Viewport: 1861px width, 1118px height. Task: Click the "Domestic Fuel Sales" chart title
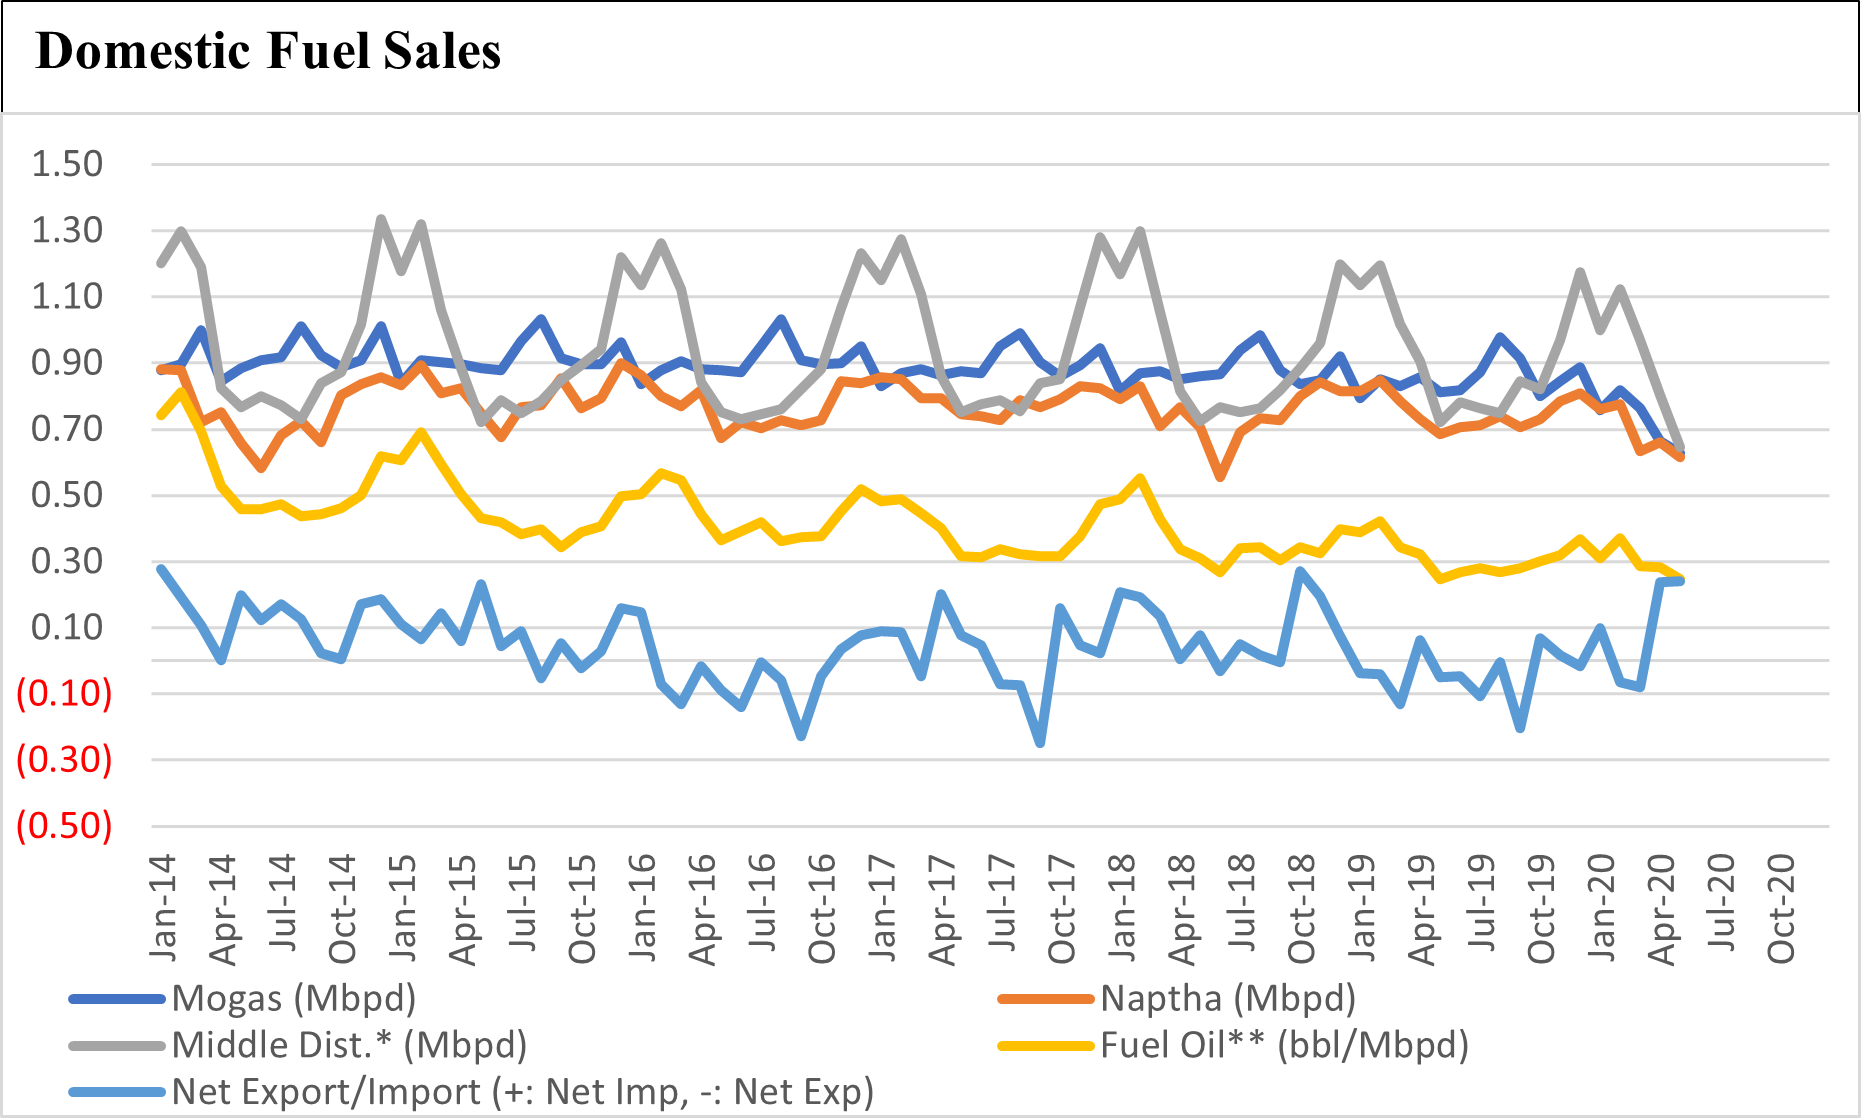[x=268, y=52]
